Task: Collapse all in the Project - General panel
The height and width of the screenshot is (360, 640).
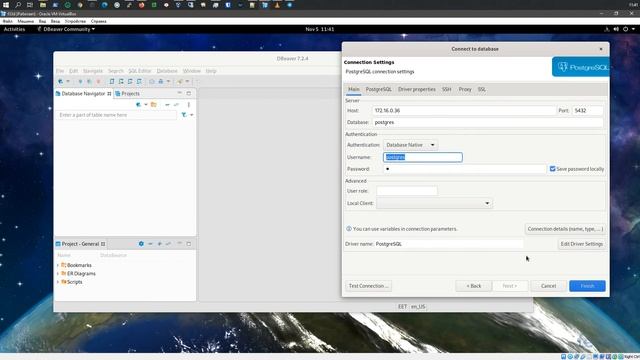Action: pyautogui.click(x=150, y=244)
